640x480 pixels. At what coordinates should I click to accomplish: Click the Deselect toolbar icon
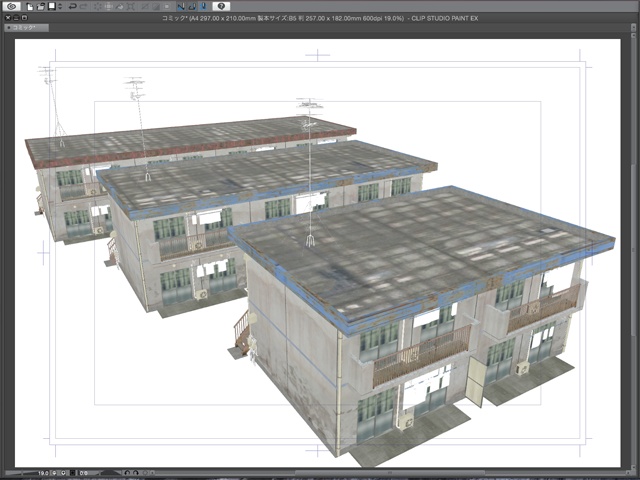click(x=145, y=6)
